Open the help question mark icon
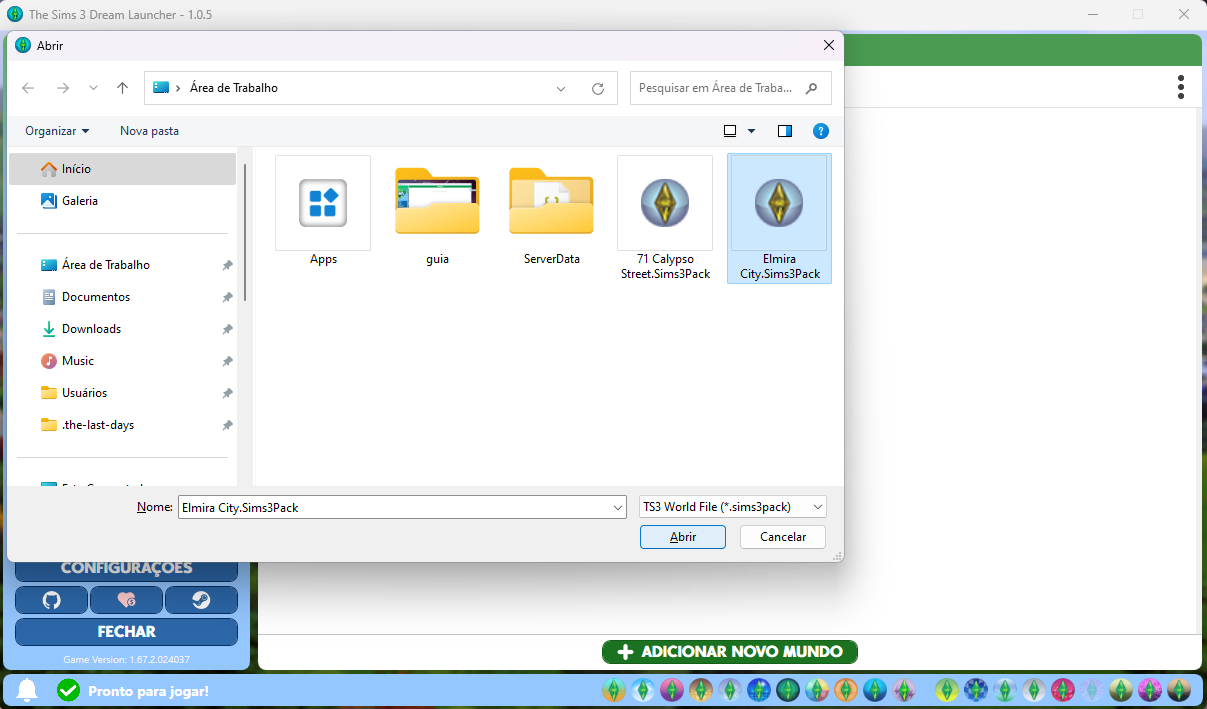Screen dimensions: 1207x709 tap(820, 131)
